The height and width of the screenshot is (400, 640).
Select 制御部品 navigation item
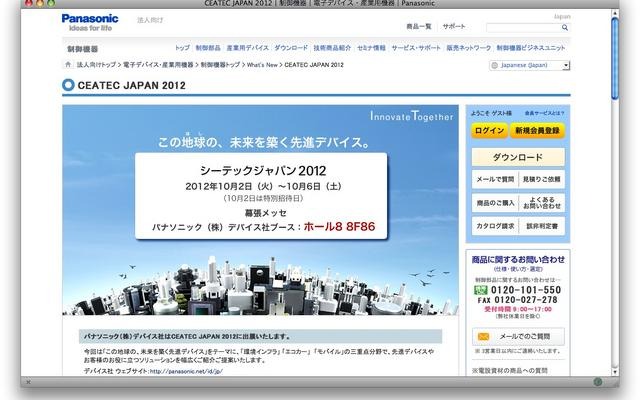click(x=208, y=48)
